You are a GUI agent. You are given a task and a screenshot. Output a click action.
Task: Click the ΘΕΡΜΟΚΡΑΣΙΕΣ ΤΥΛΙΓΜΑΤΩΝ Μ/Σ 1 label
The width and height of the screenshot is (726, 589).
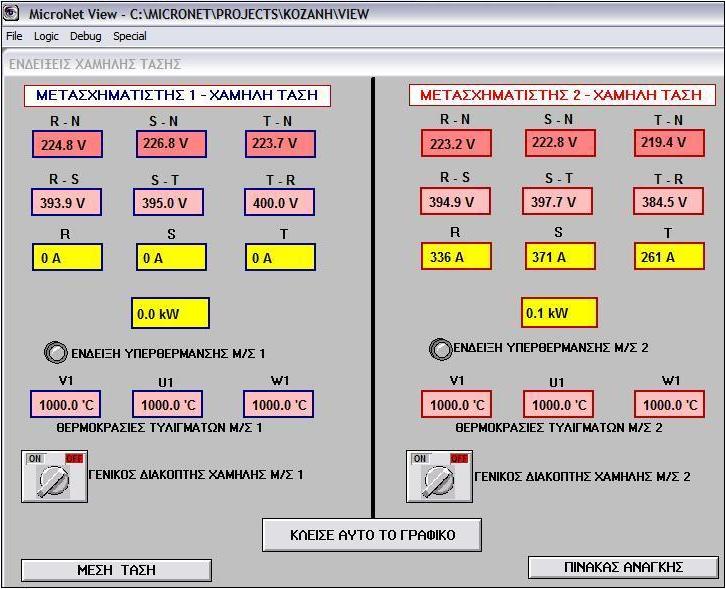tap(159, 427)
